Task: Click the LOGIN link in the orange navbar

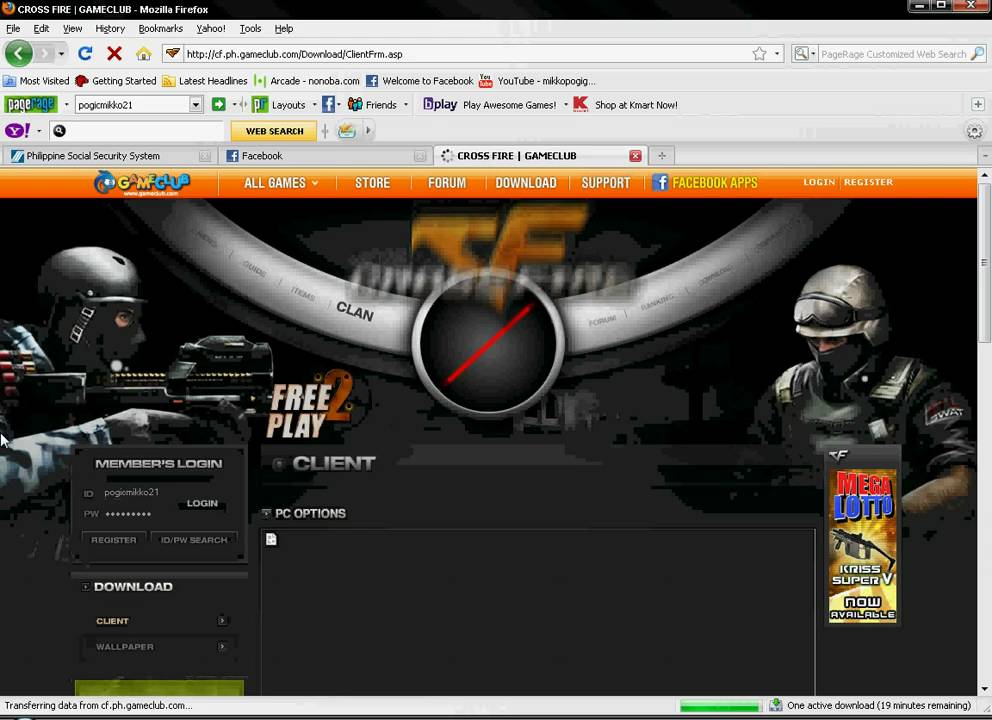Action: pos(819,182)
